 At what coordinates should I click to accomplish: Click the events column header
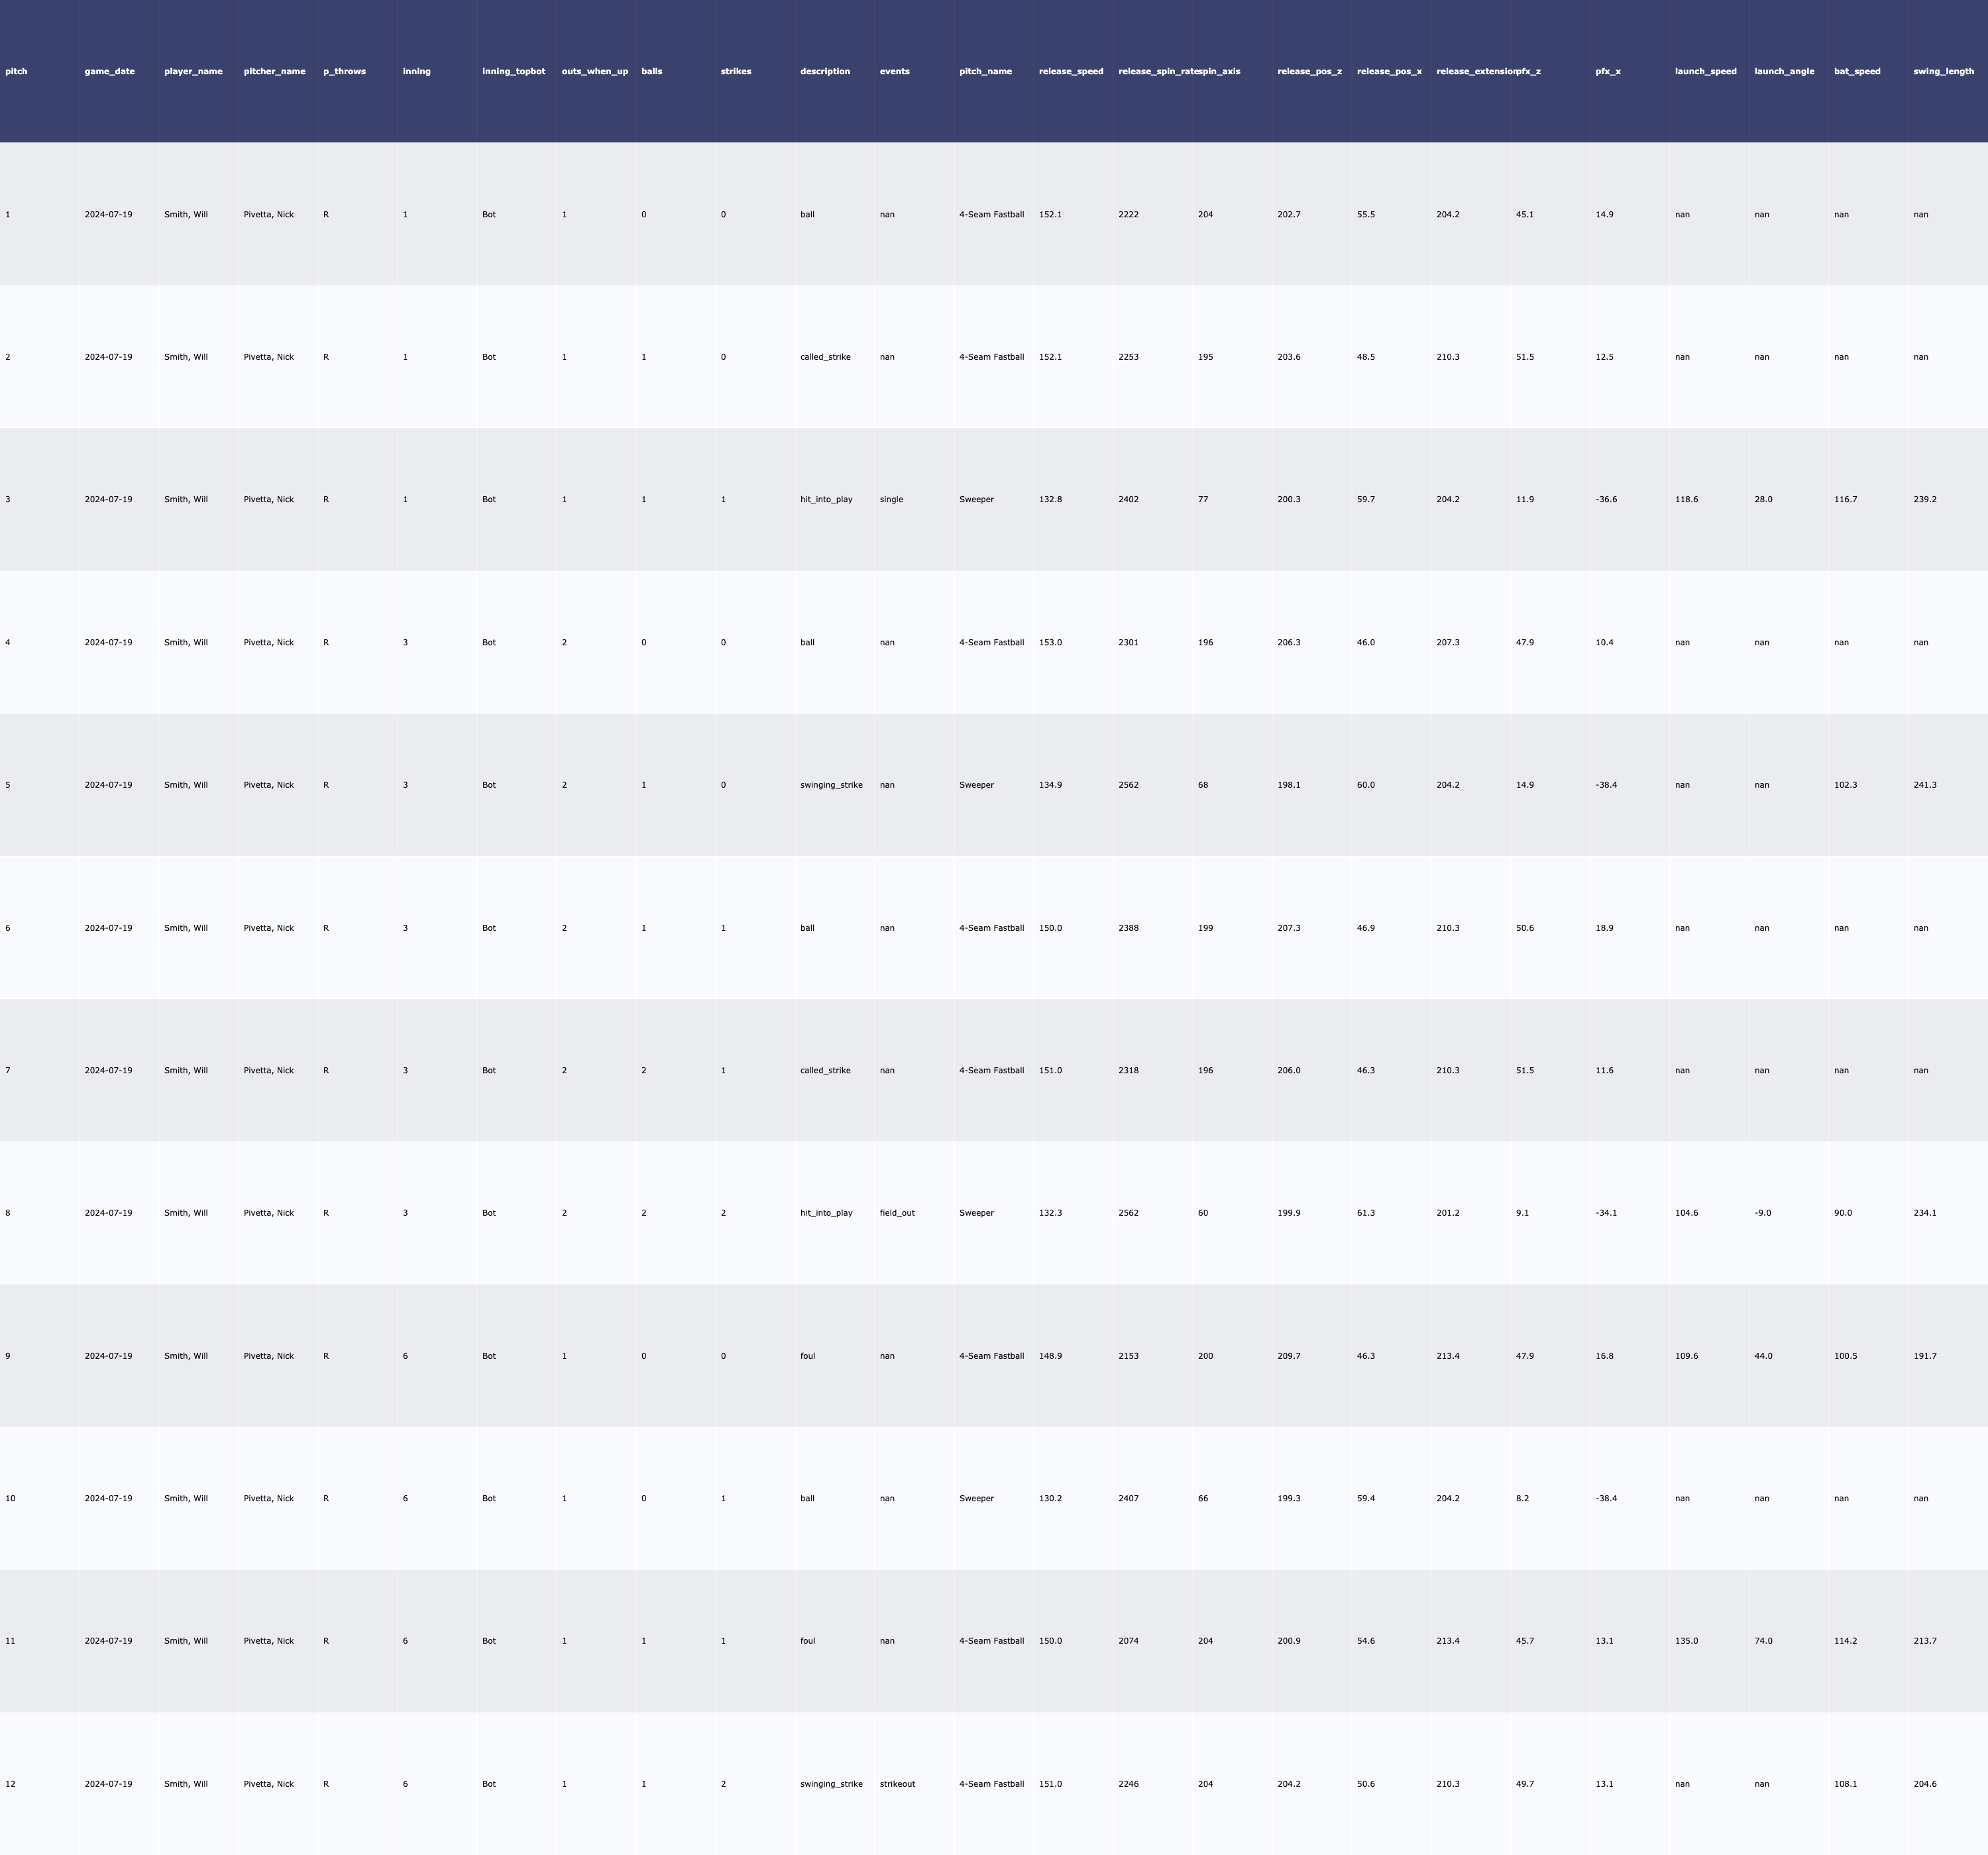tap(895, 71)
